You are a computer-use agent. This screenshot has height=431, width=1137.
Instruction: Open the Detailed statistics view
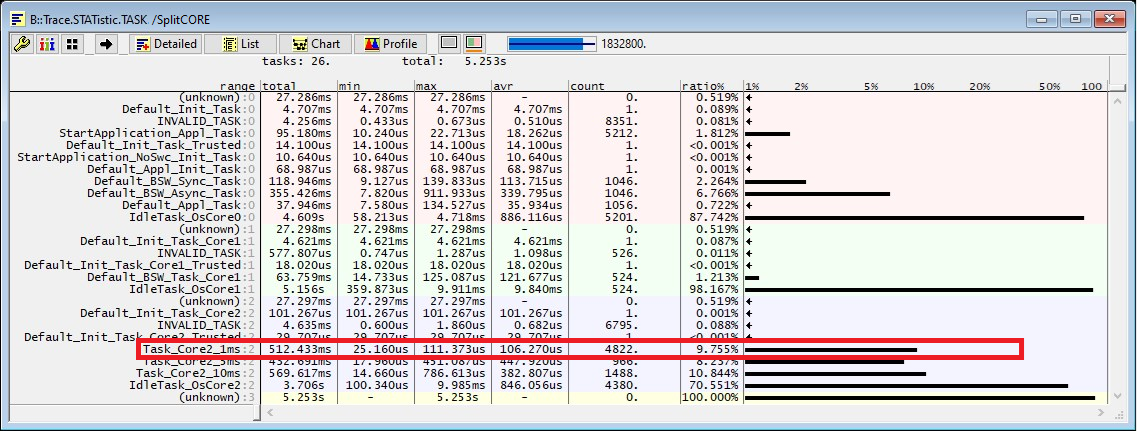(x=165, y=44)
